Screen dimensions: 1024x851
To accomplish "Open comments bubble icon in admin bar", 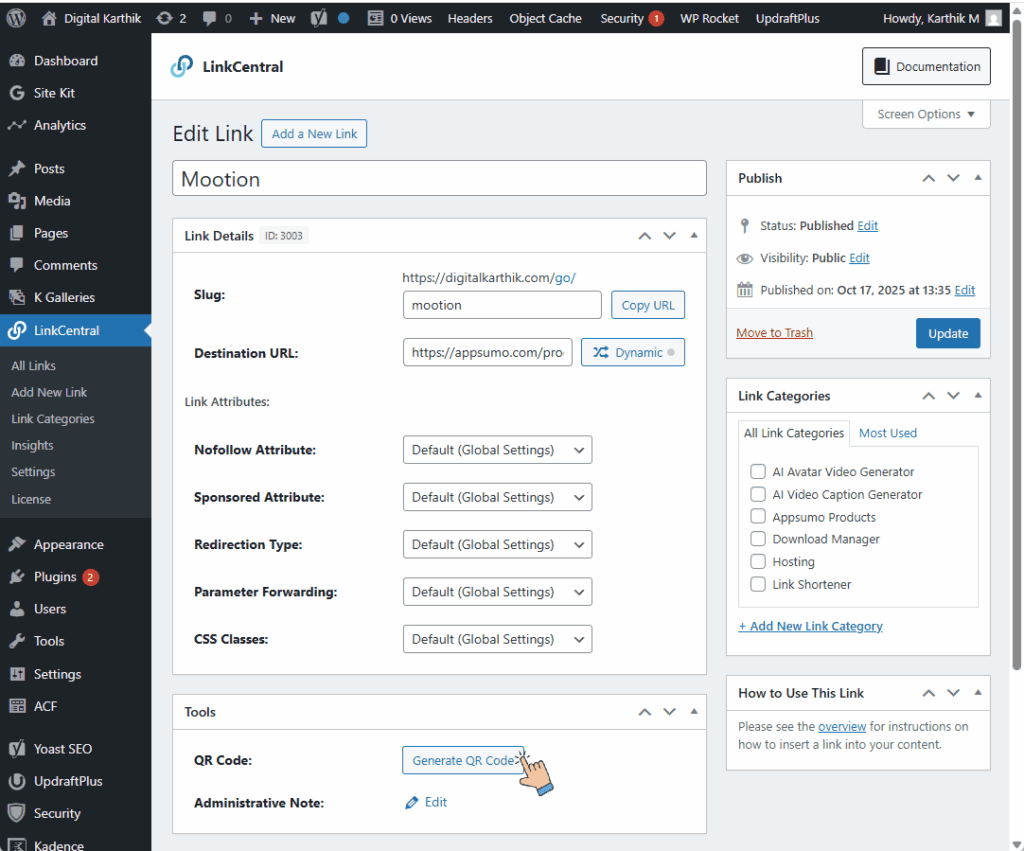I will pyautogui.click(x=212, y=18).
